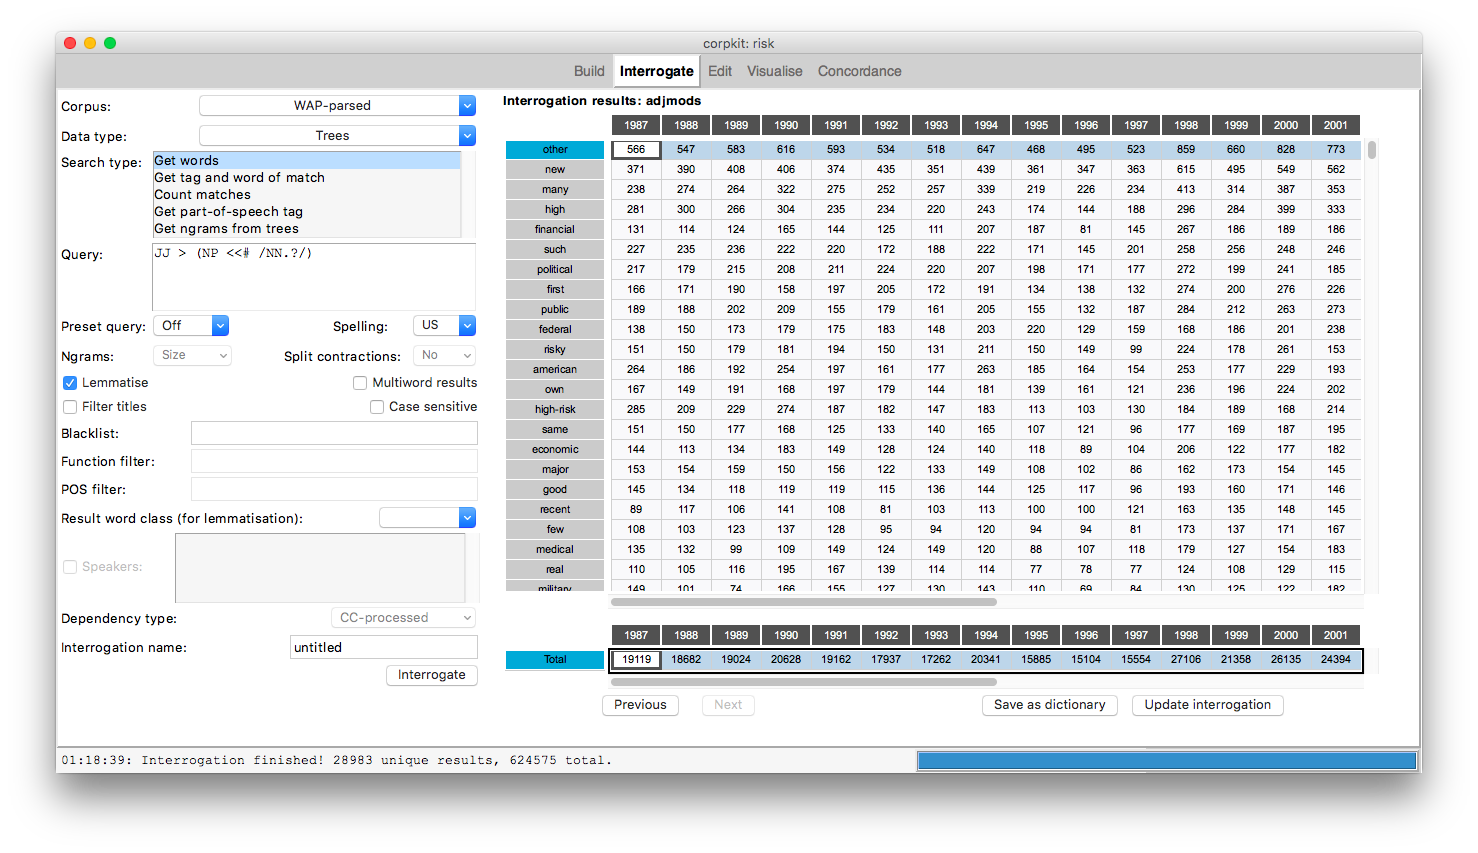Viewport: 1478px width, 853px height.
Task: Select 'Get tag and word of match'
Action: click(306, 177)
